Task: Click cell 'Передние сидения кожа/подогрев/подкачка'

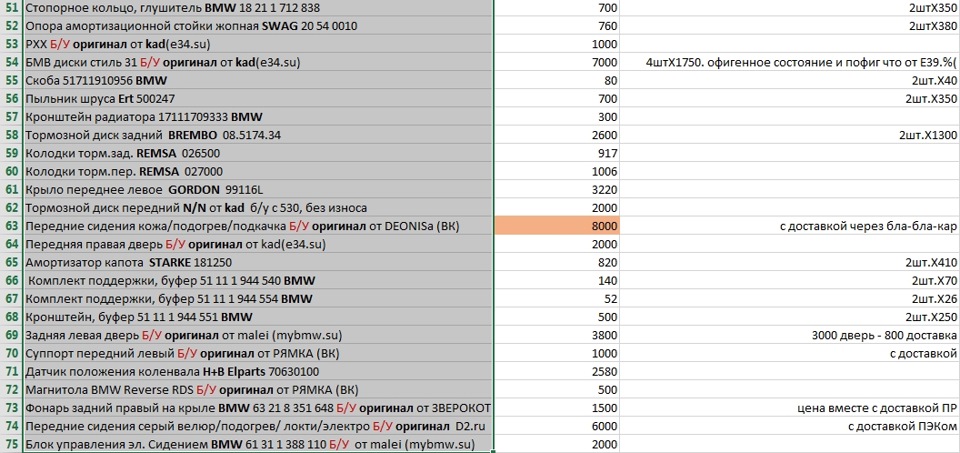Action: click(258, 226)
